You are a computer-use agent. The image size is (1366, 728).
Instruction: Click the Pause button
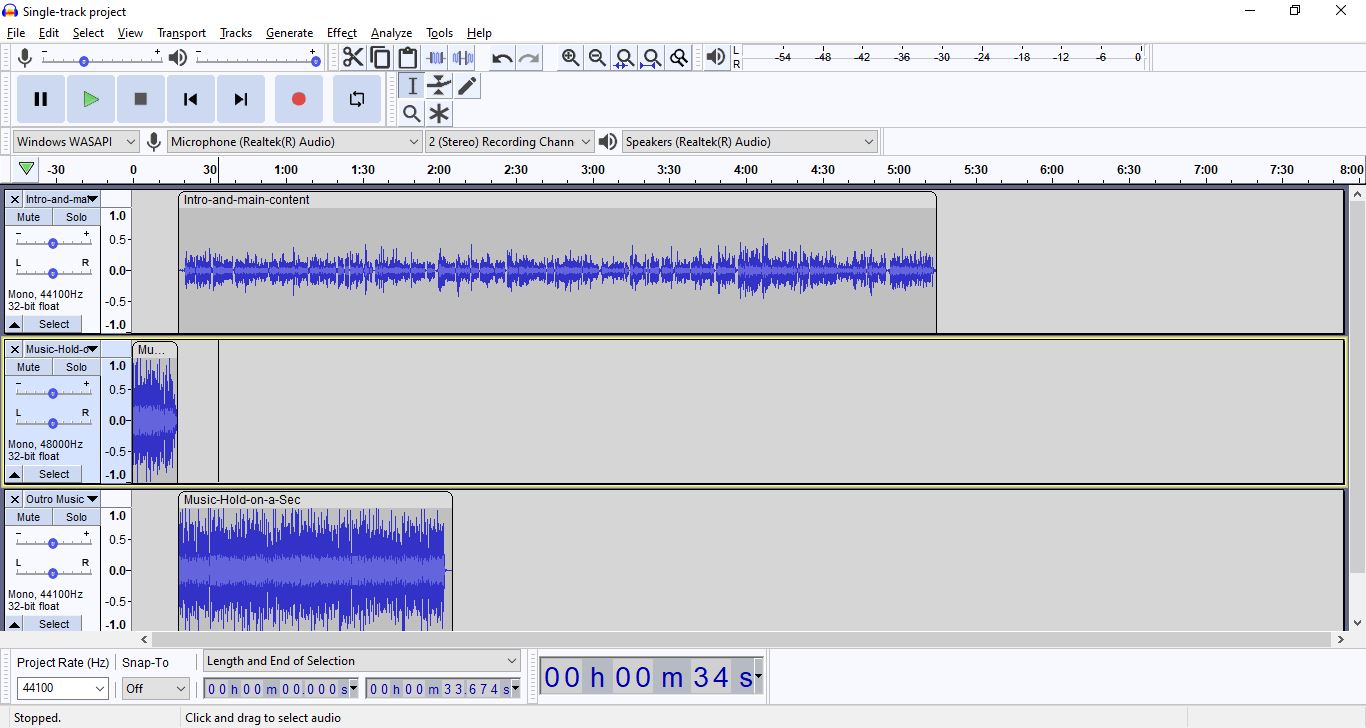pos(41,99)
